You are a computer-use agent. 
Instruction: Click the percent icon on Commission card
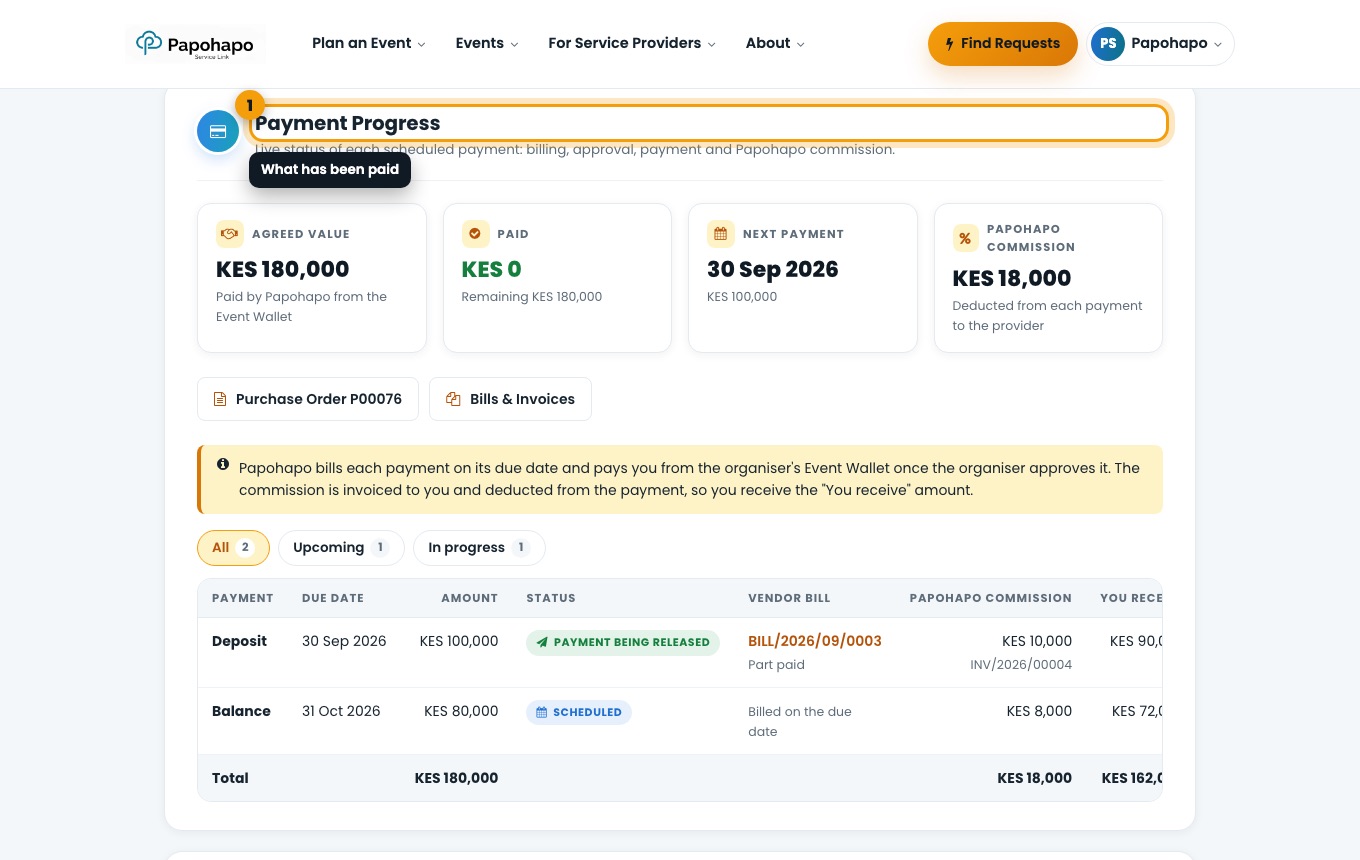pyautogui.click(x=966, y=238)
